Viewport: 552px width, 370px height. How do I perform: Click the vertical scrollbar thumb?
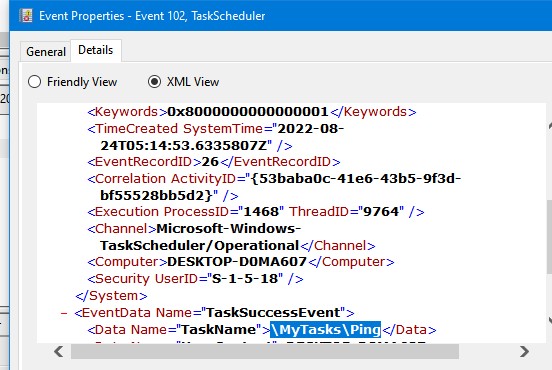(550, 237)
